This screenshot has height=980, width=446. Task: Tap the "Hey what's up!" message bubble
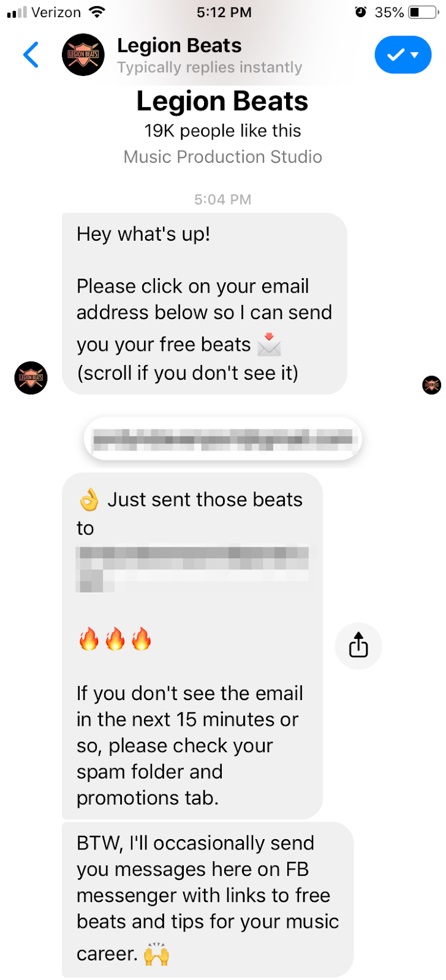[204, 304]
